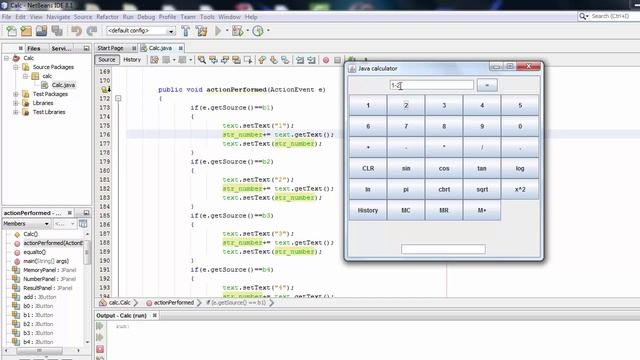Click the Build Project hammer icon
Image resolution: width=640 pixels, height=360 pixels.
coord(186,31)
